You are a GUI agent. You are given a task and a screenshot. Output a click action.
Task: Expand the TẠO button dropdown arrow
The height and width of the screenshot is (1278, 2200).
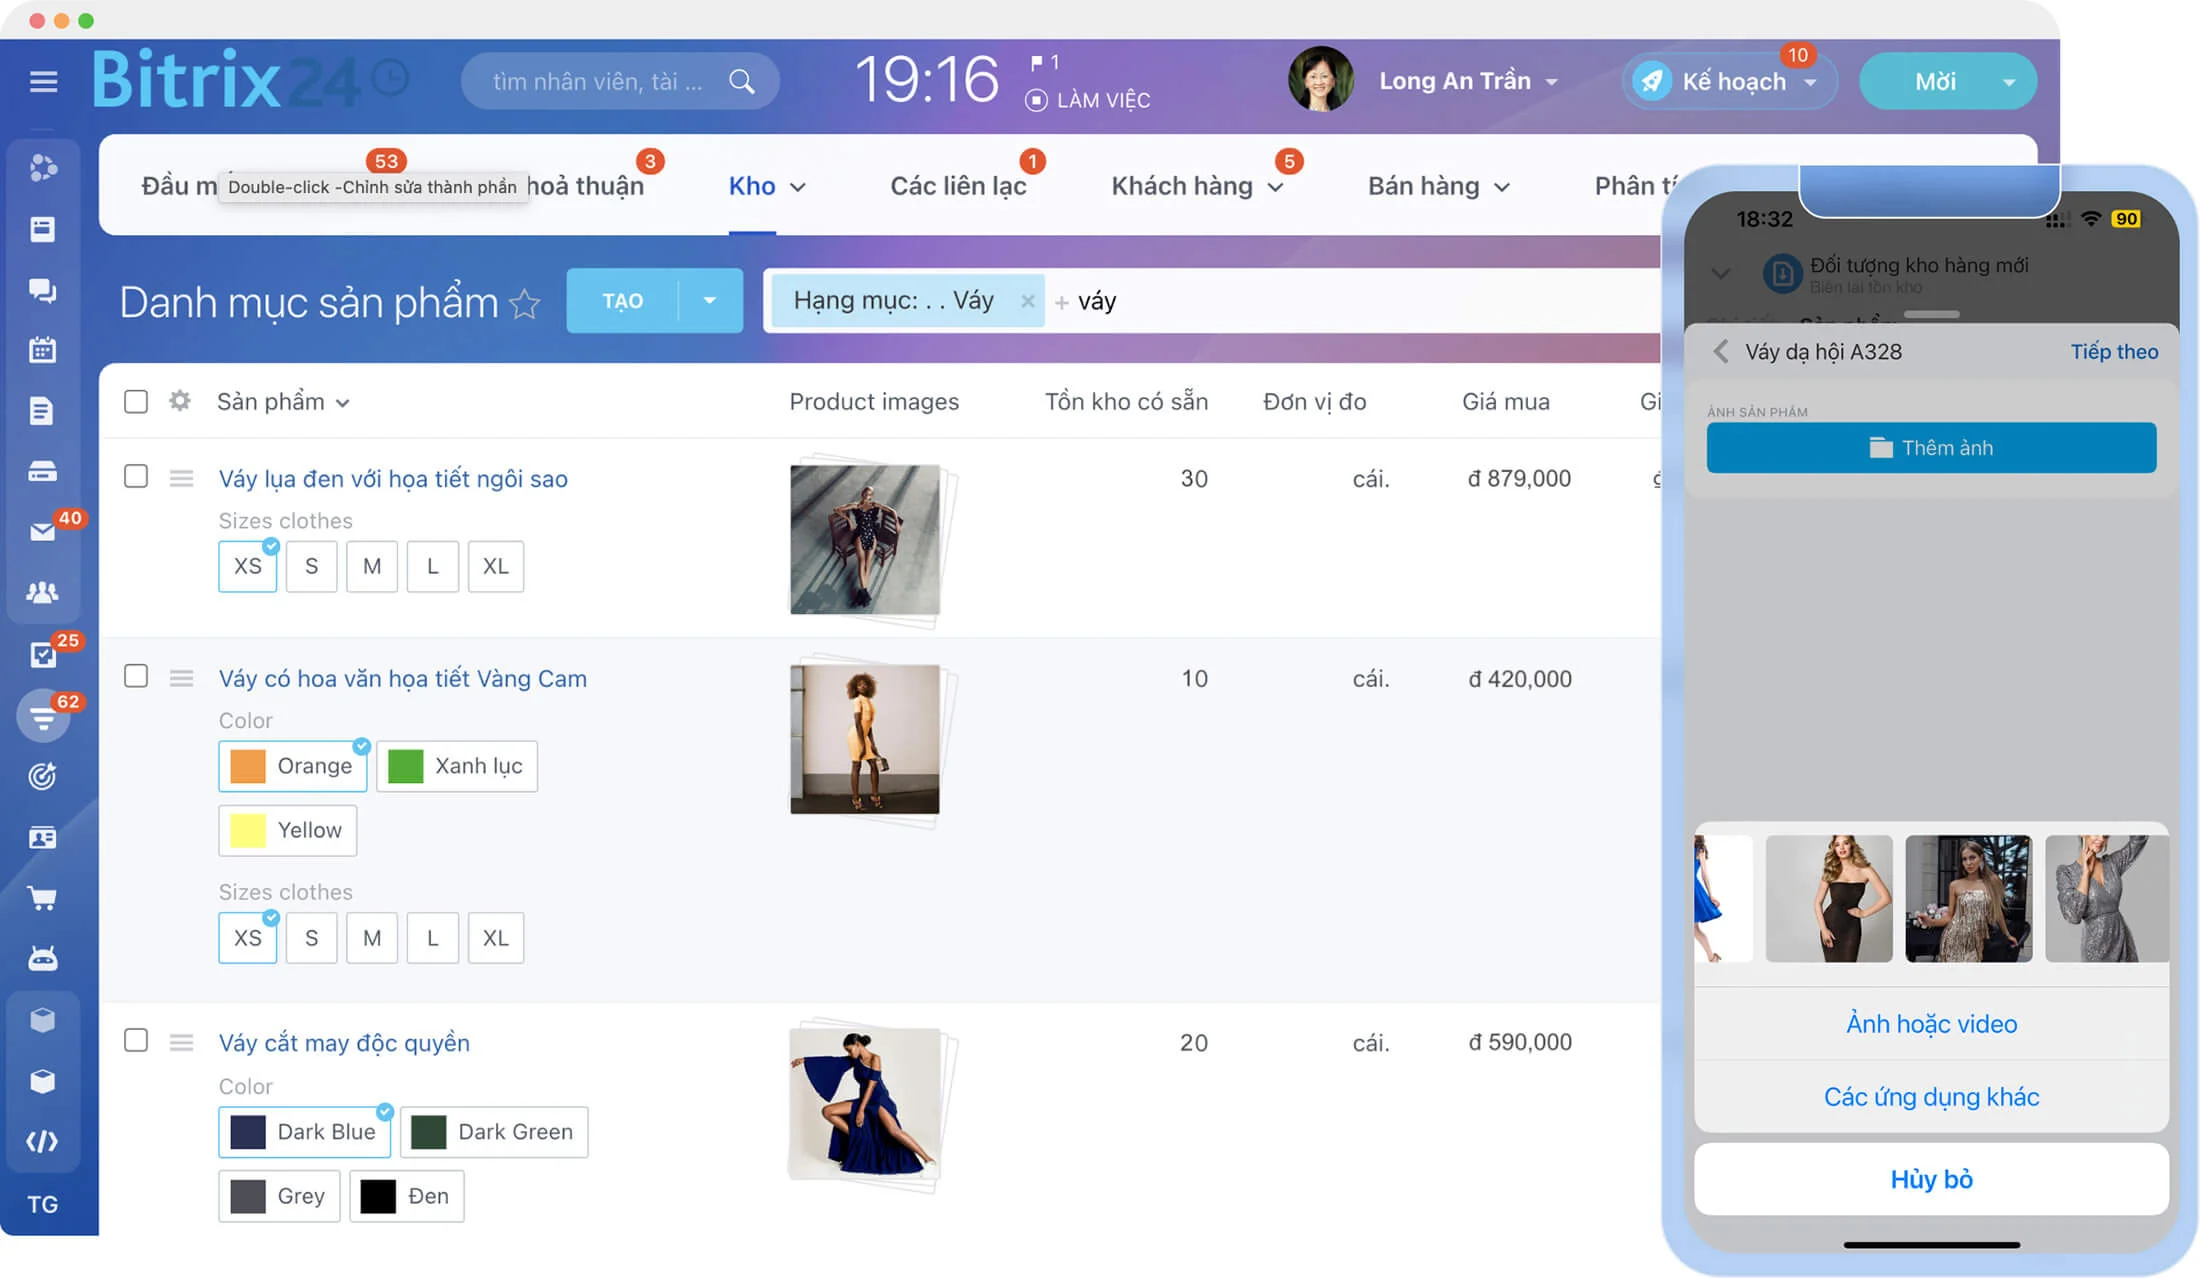(x=710, y=300)
